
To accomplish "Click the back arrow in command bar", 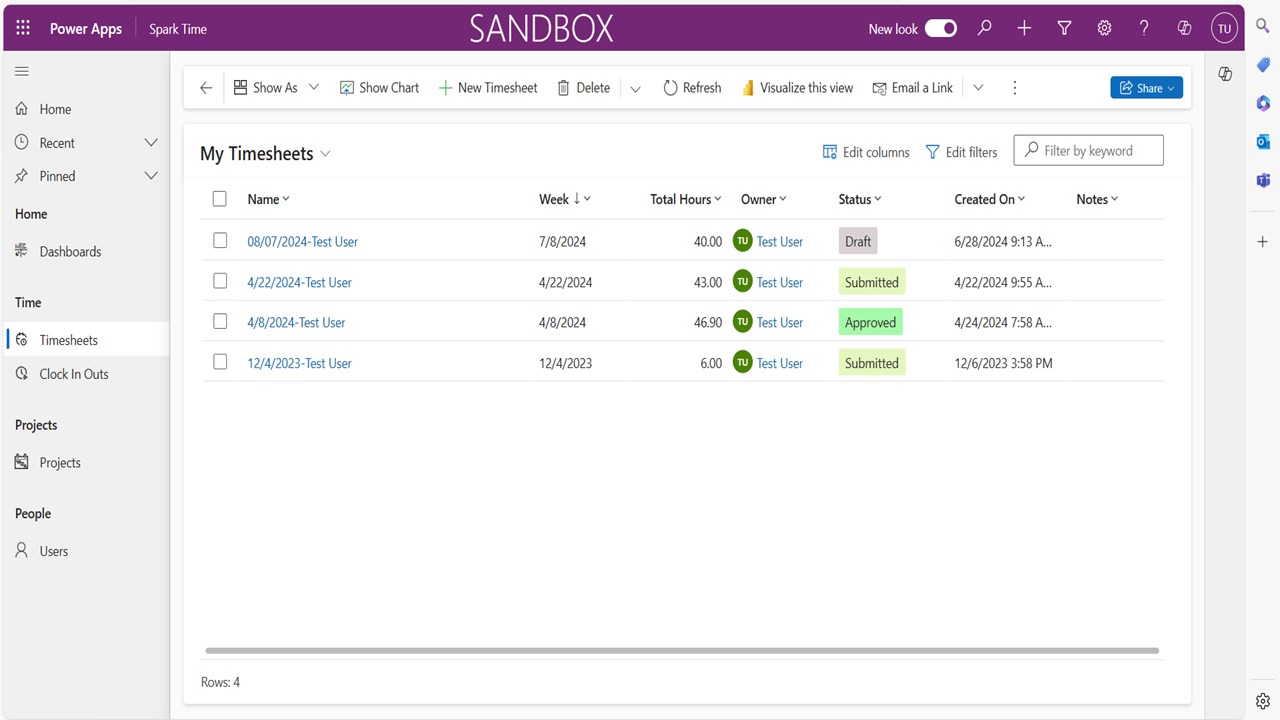I will point(206,88).
